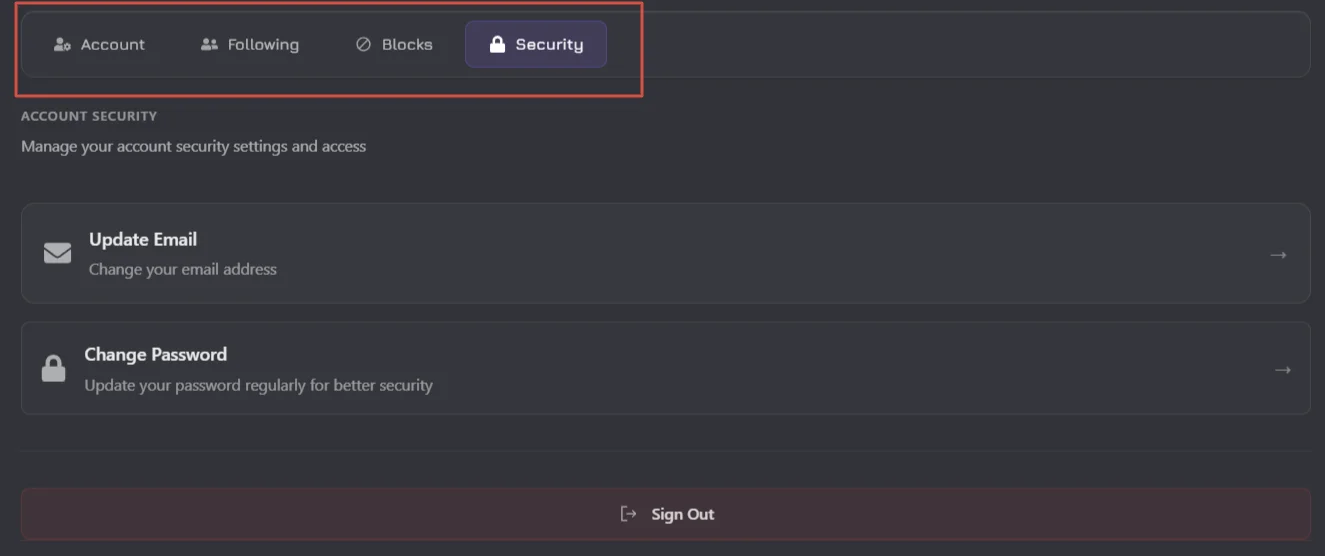Click the Blocks tab prohibited icon

pyautogui.click(x=363, y=45)
